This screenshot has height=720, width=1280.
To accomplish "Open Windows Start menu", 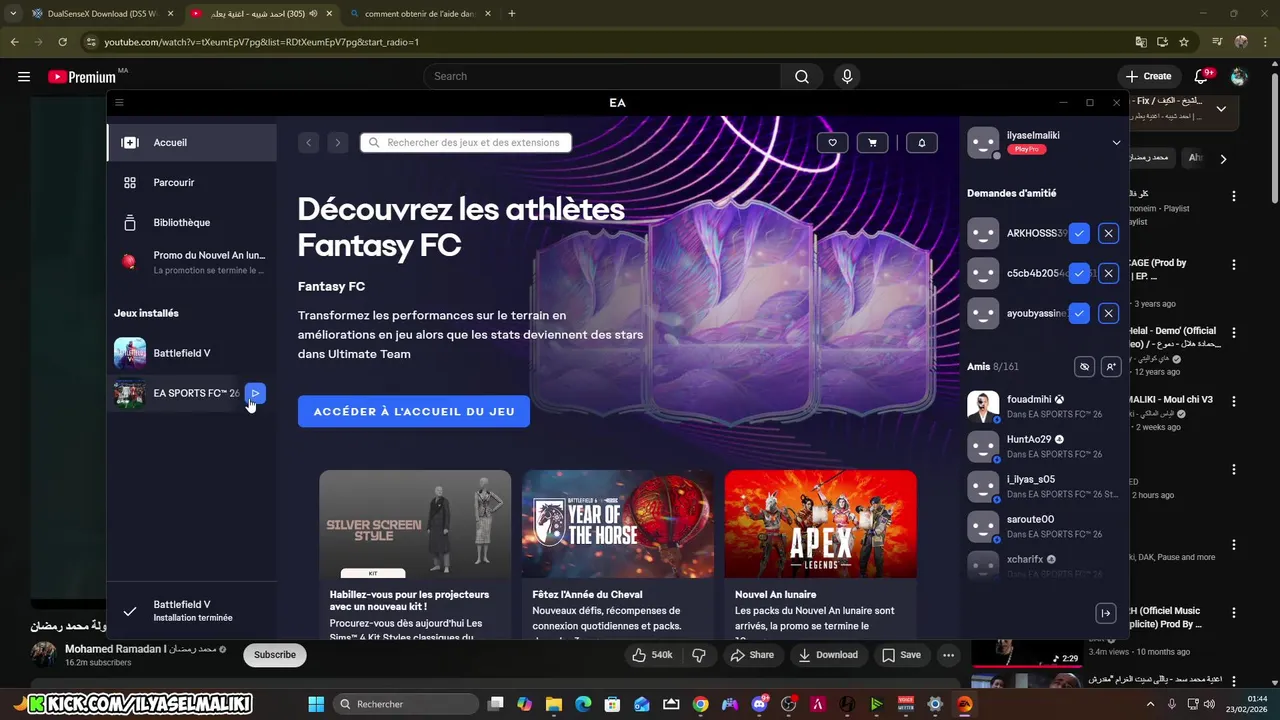I will pyautogui.click(x=316, y=704).
